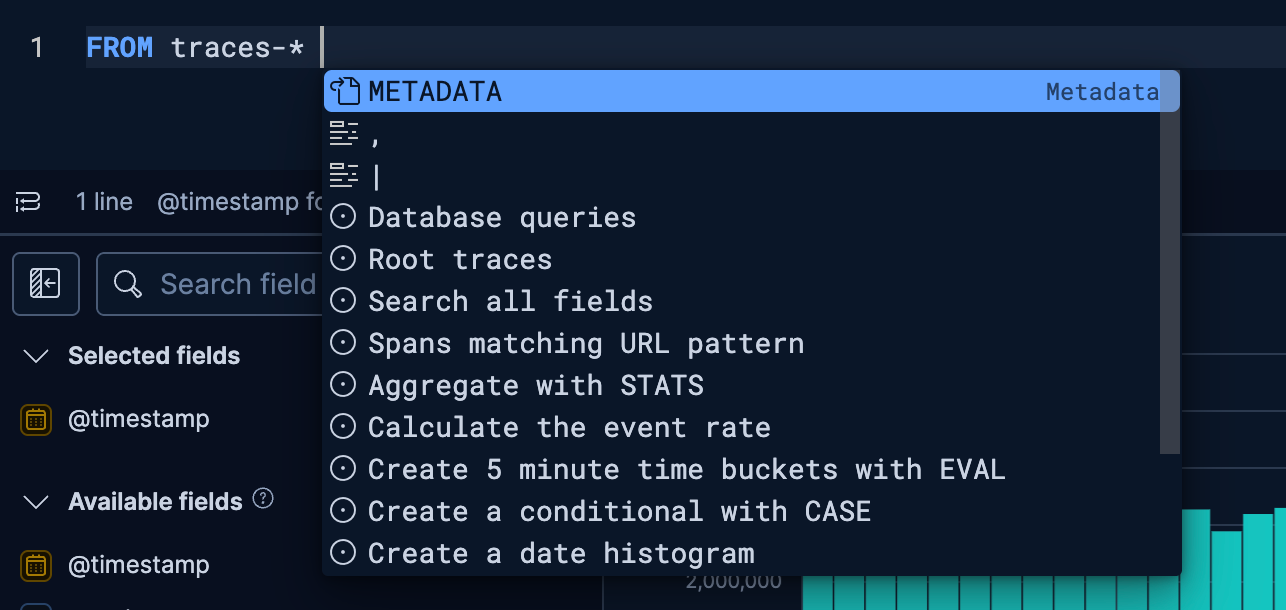1286x610 pixels.
Task: Choose the highlighted METADATA autocomplete entry
Action: [434, 91]
